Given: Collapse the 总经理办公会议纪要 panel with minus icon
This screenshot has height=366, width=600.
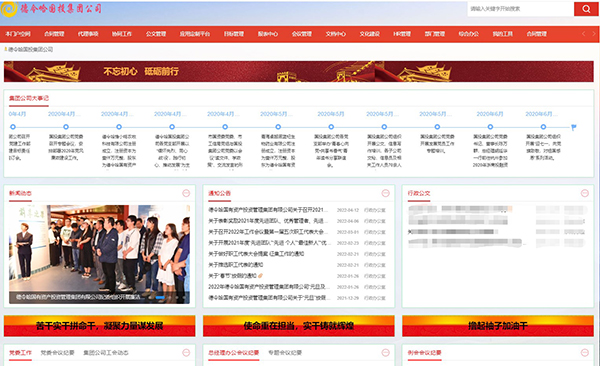Looking at the screenshot, I should click(385, 353).
